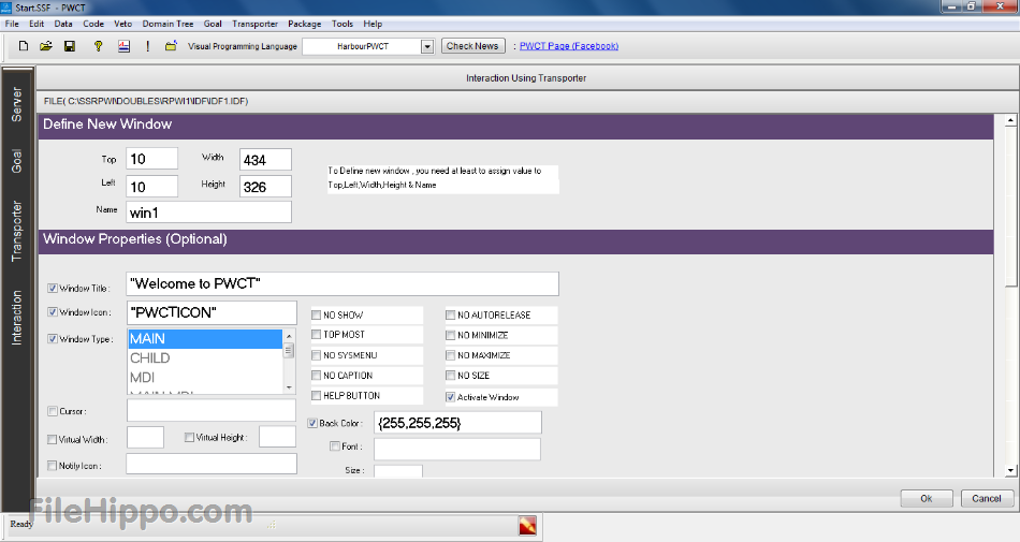1020x542 pixels.
Task: Click the form's vertical scrollbar down arrow
Action: pos(1010,470)
